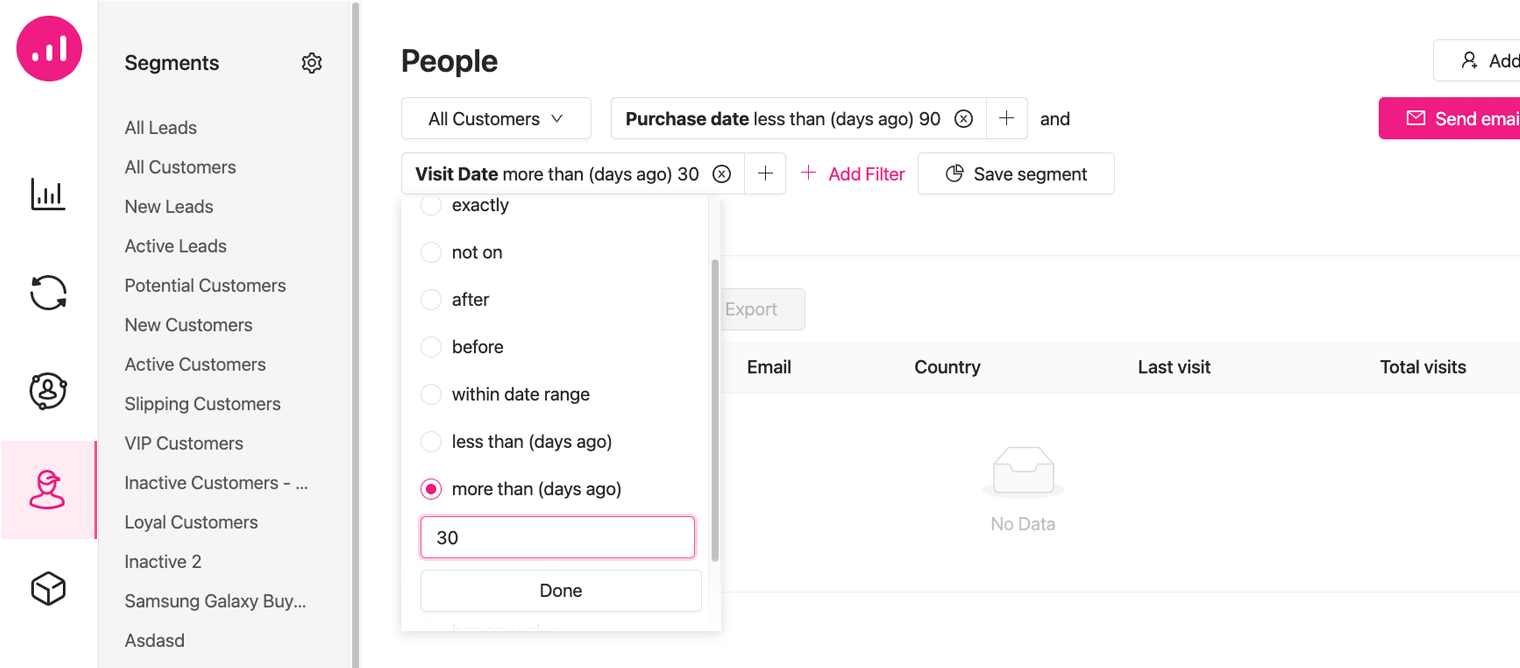Click the Total visits column header
1520x668 pixels.
[1423, 367]
